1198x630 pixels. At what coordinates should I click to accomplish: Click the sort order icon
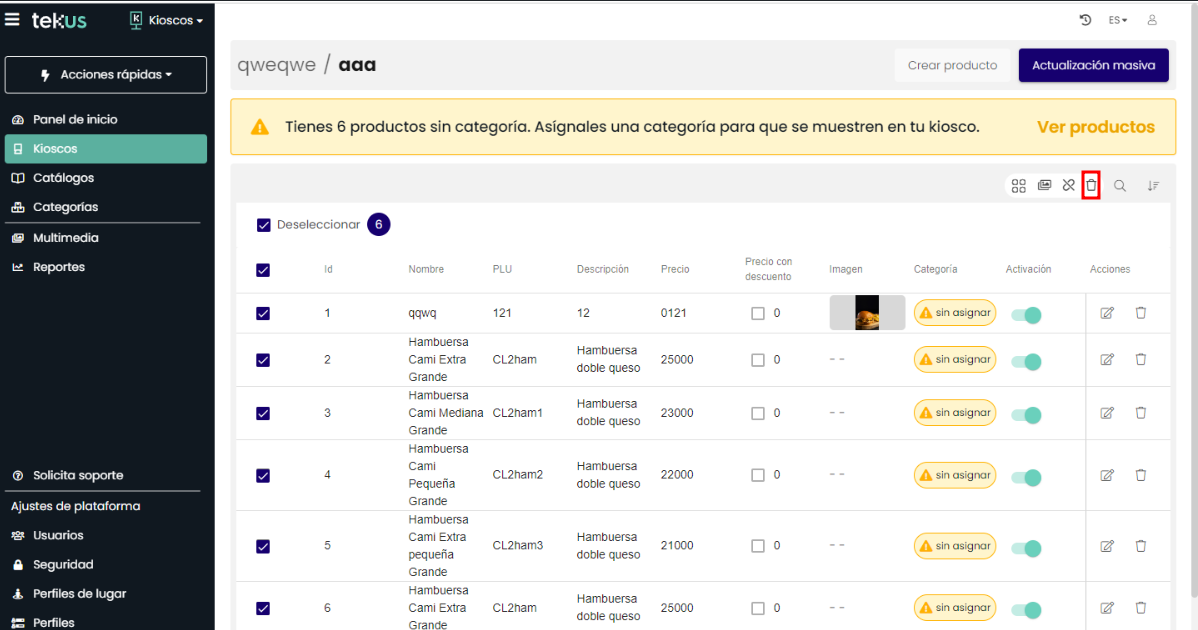(1153, 185)
